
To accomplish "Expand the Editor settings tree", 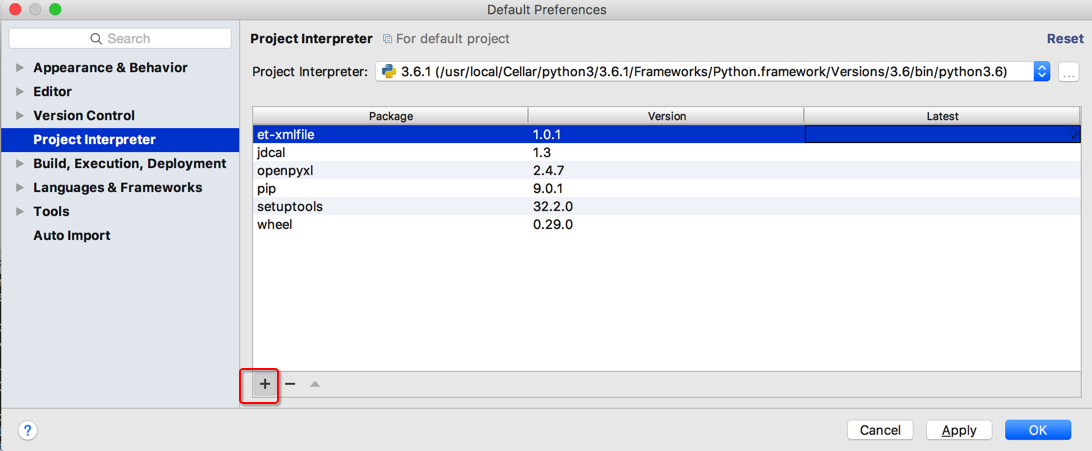I will coord(19,92).
